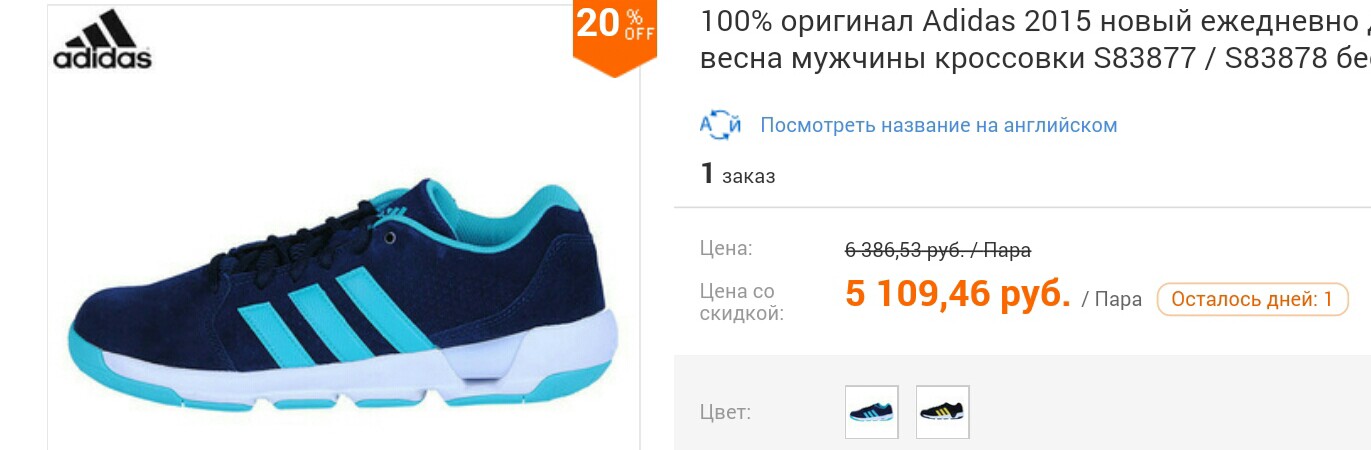Viewport: 1371px width, 450px height.
Task: Select the black-yellow shoe color swatch
Action: tap(942, 411)
